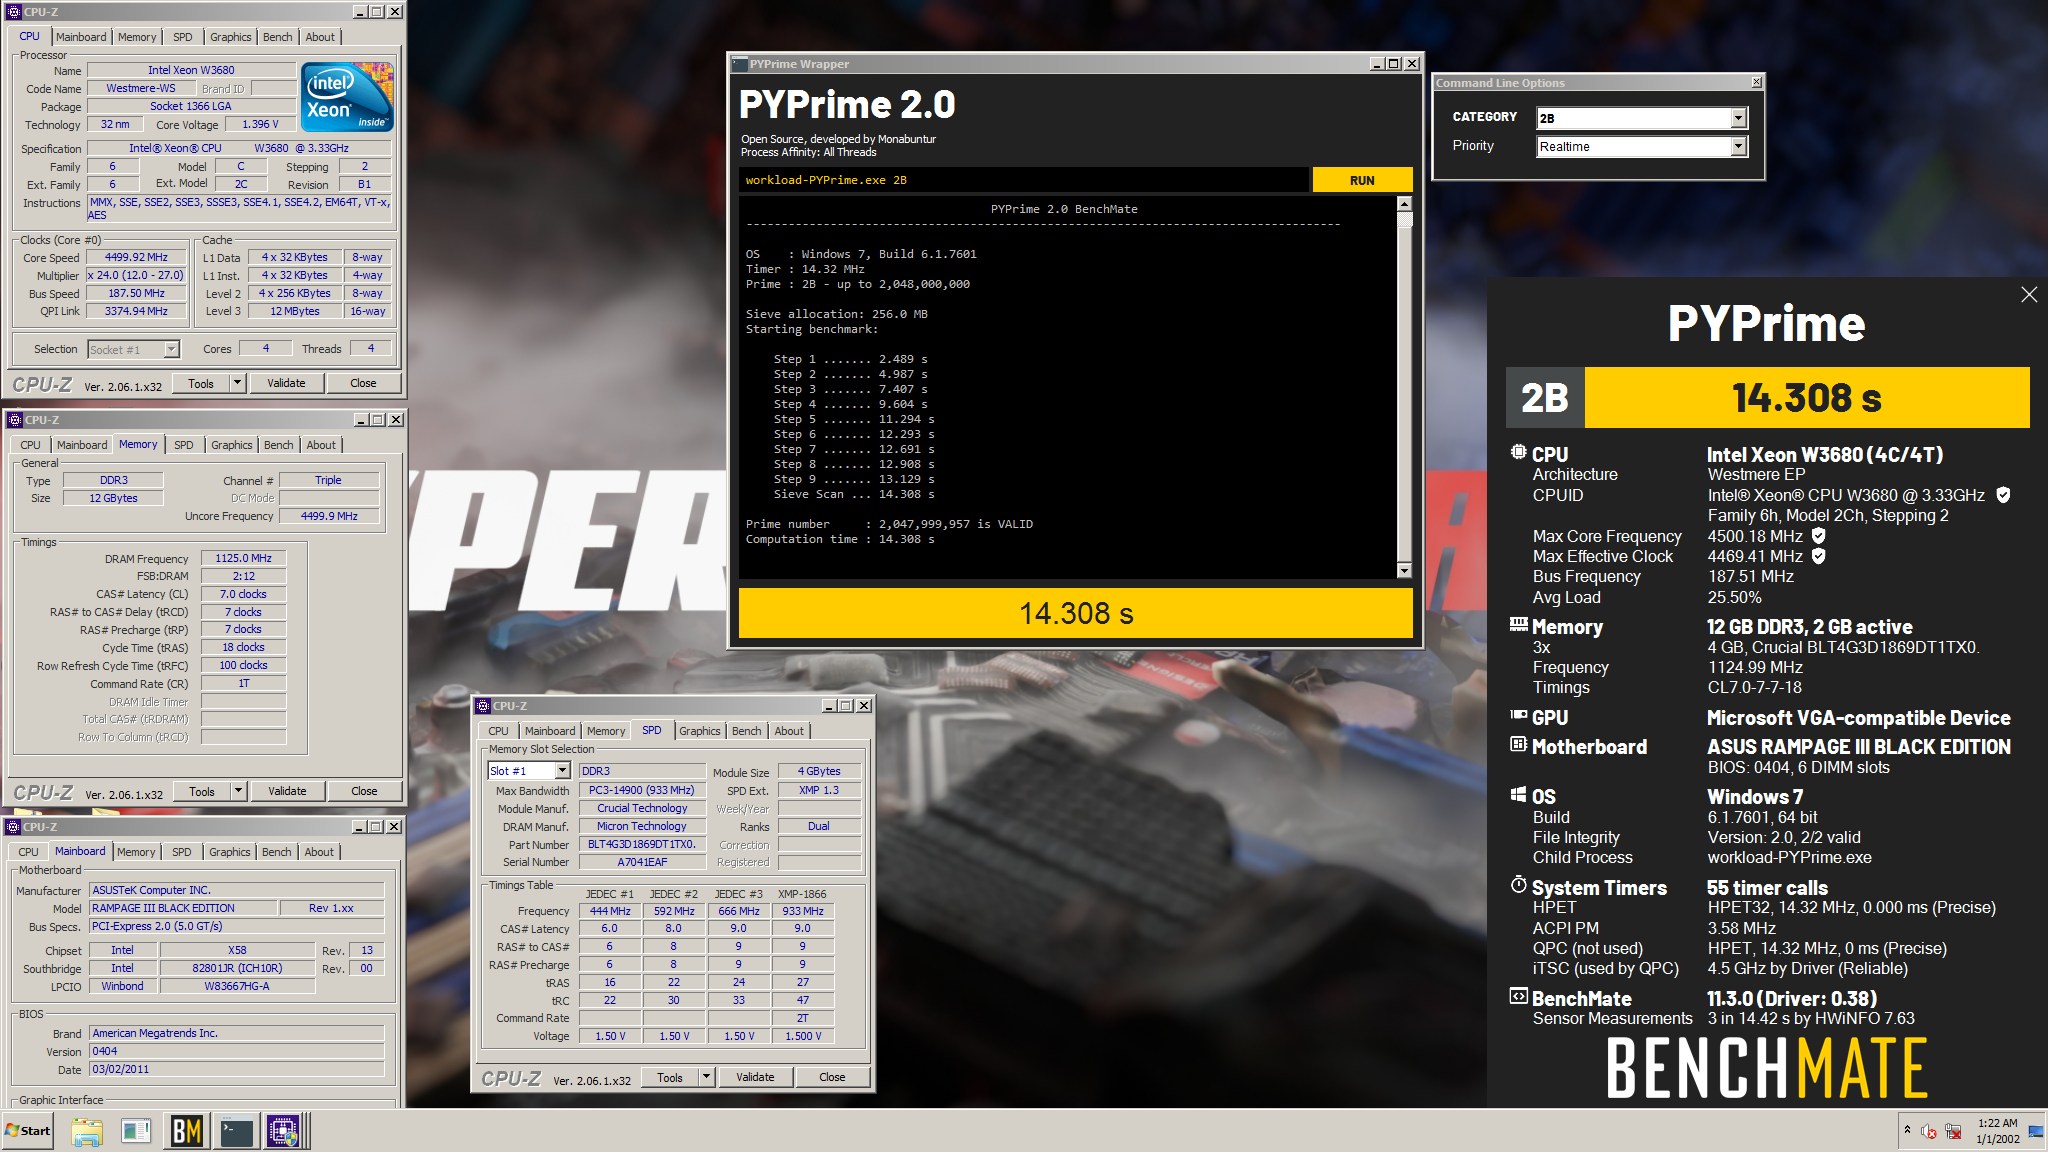Expand Tools arrow in CPU-Z Memory window
Image resolution: width=2048 pixels, height=1152 pixels.
238,791
